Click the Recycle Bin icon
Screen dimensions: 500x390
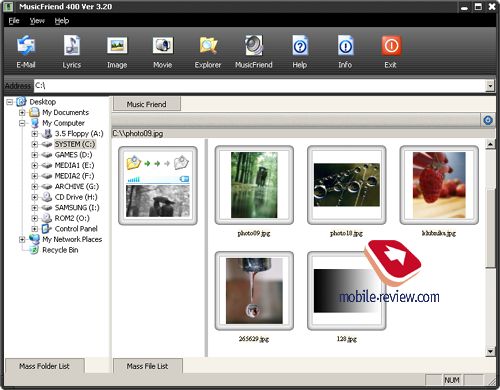tap(34, 250)
